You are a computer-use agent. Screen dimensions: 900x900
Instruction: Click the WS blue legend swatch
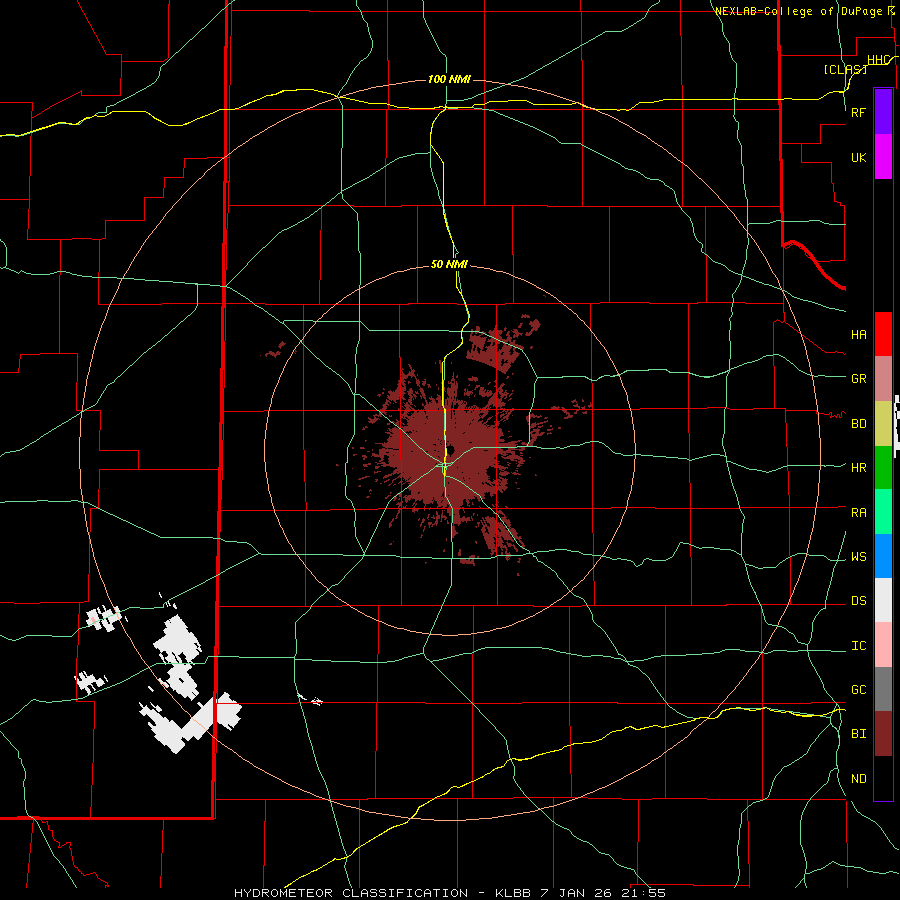pos(883,556)
